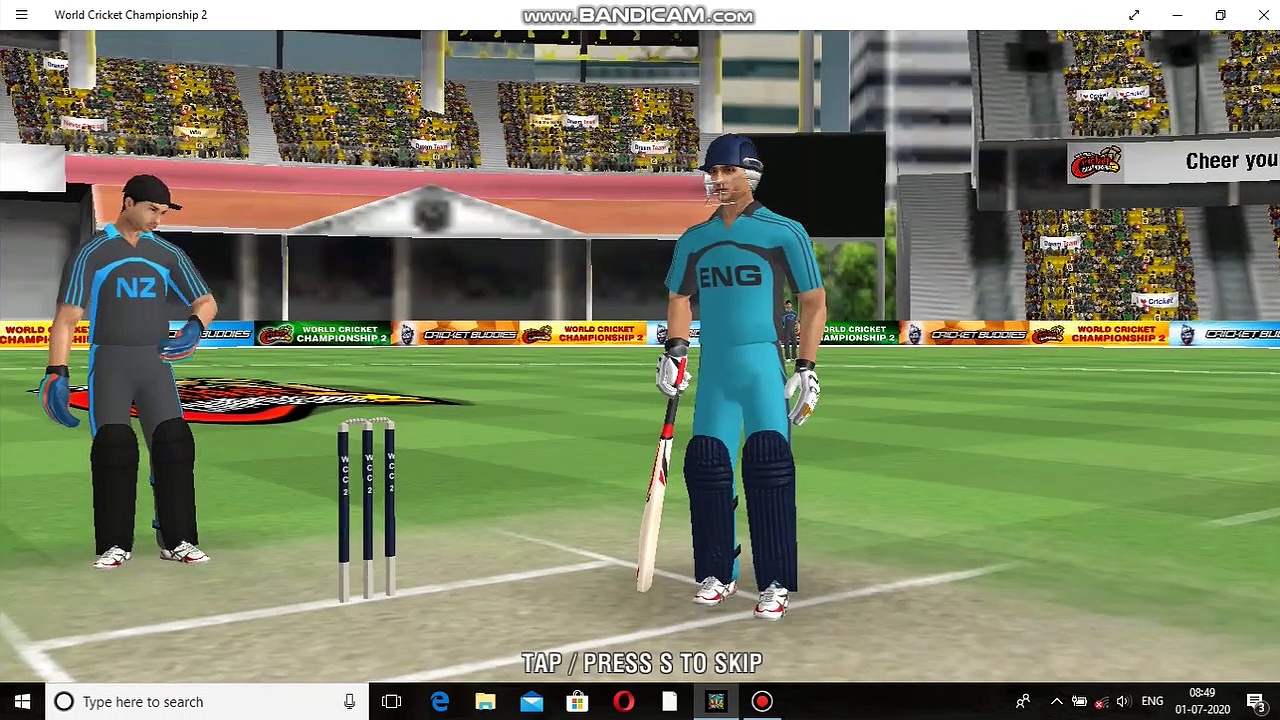Open Task View from the taskbar
Screen dimensions: 1280x720
tap(391, 701)
